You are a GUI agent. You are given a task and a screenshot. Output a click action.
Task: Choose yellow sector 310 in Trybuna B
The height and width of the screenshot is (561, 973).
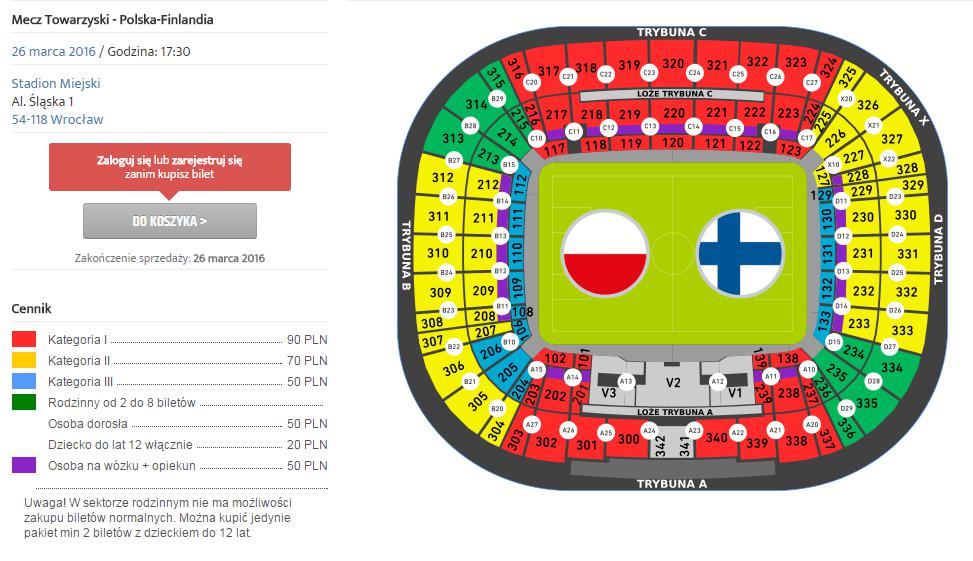pos(437,253)
